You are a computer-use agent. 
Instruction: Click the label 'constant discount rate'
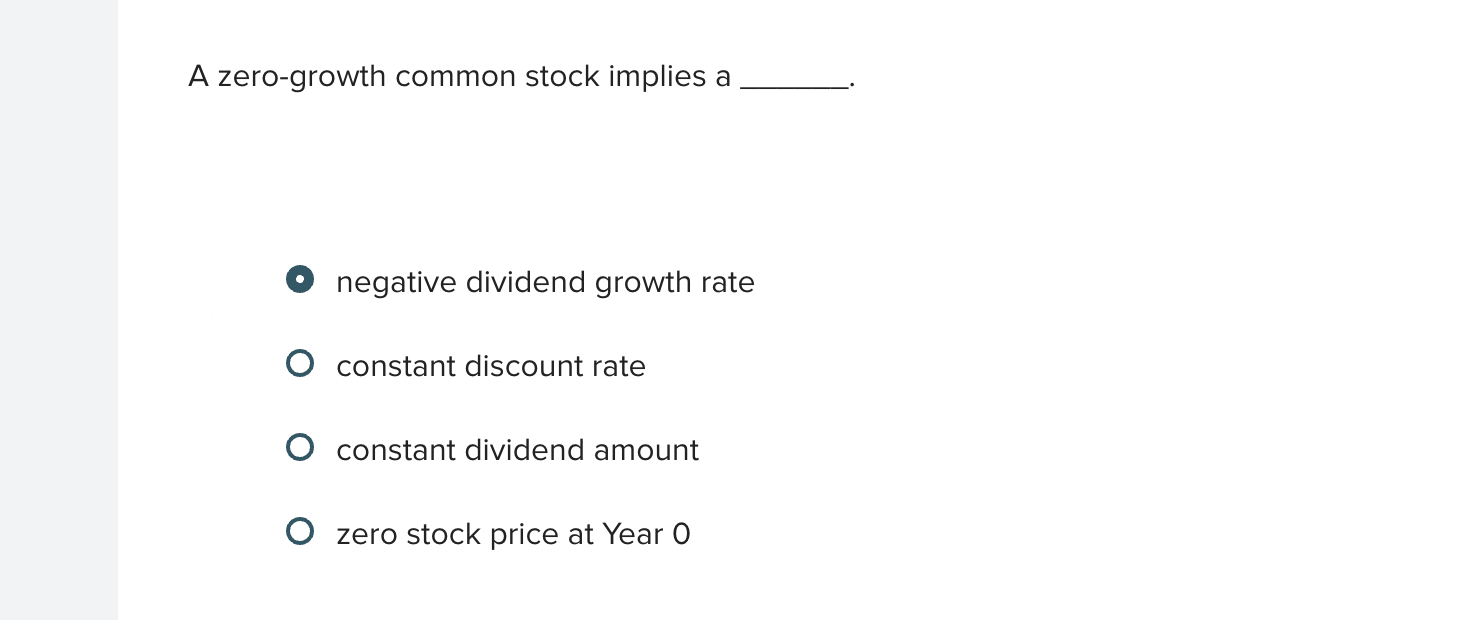[x=490, y=367]
